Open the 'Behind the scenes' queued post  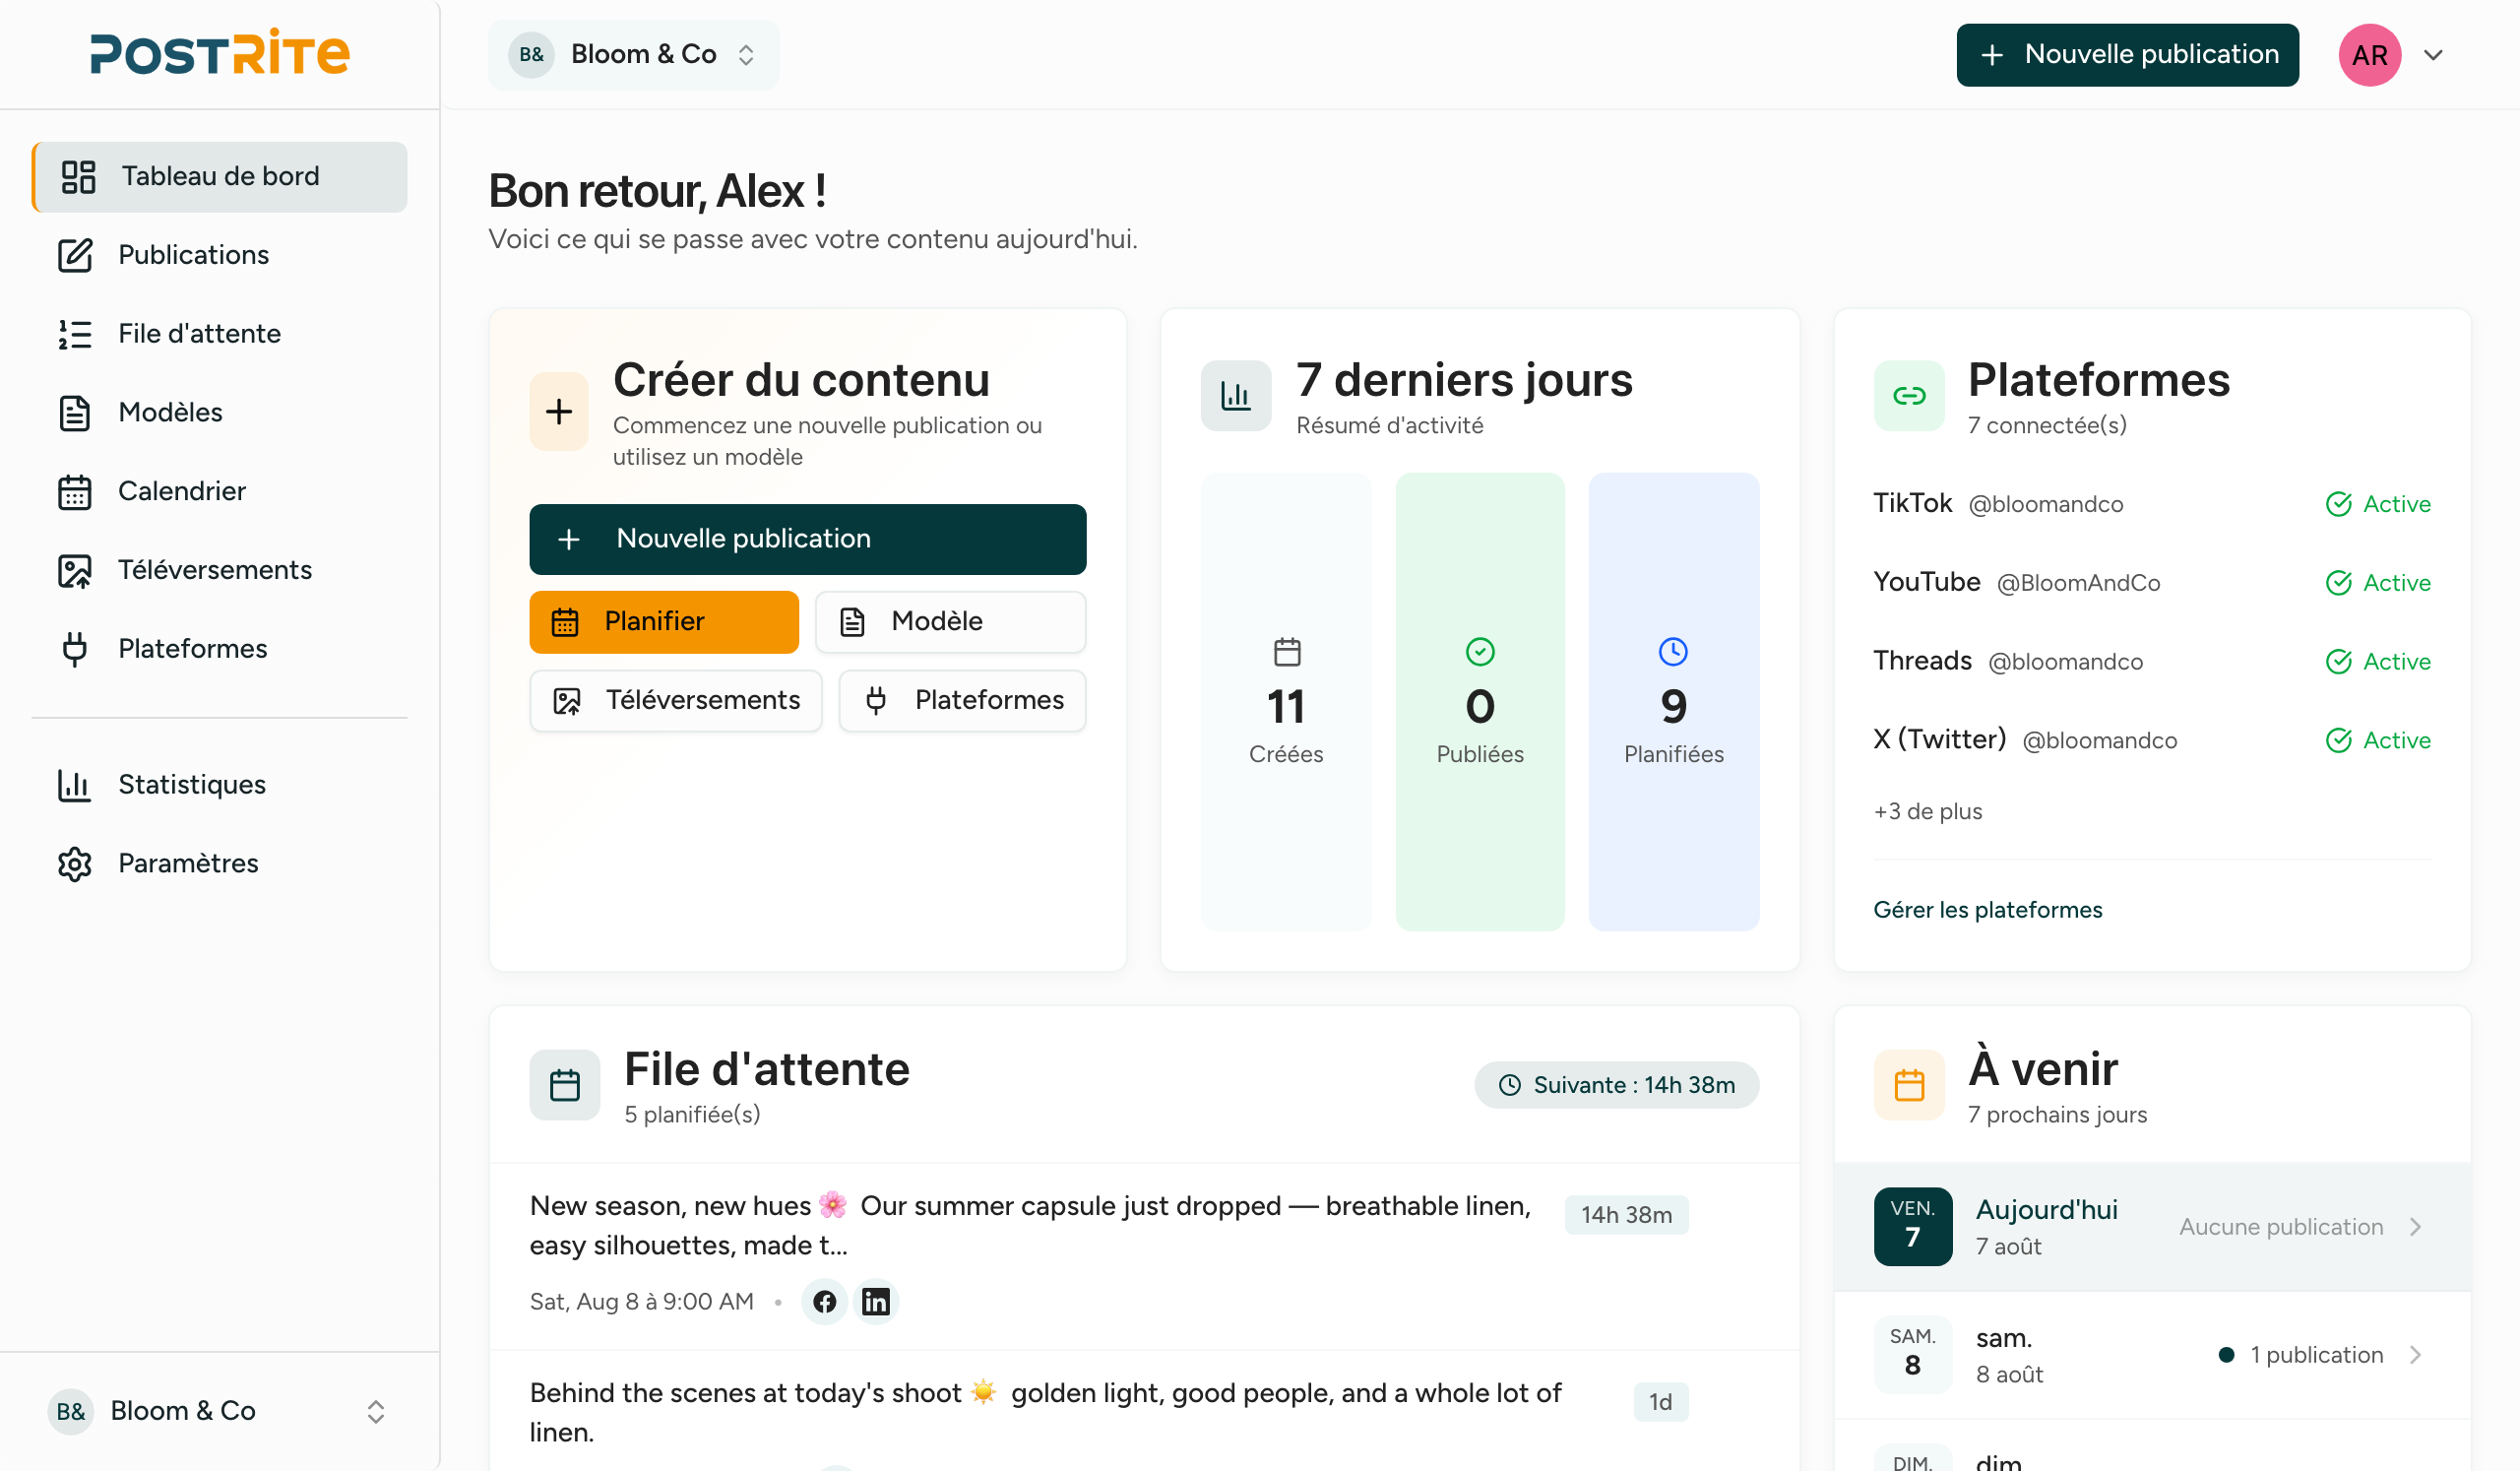tap(1144, 1412)
